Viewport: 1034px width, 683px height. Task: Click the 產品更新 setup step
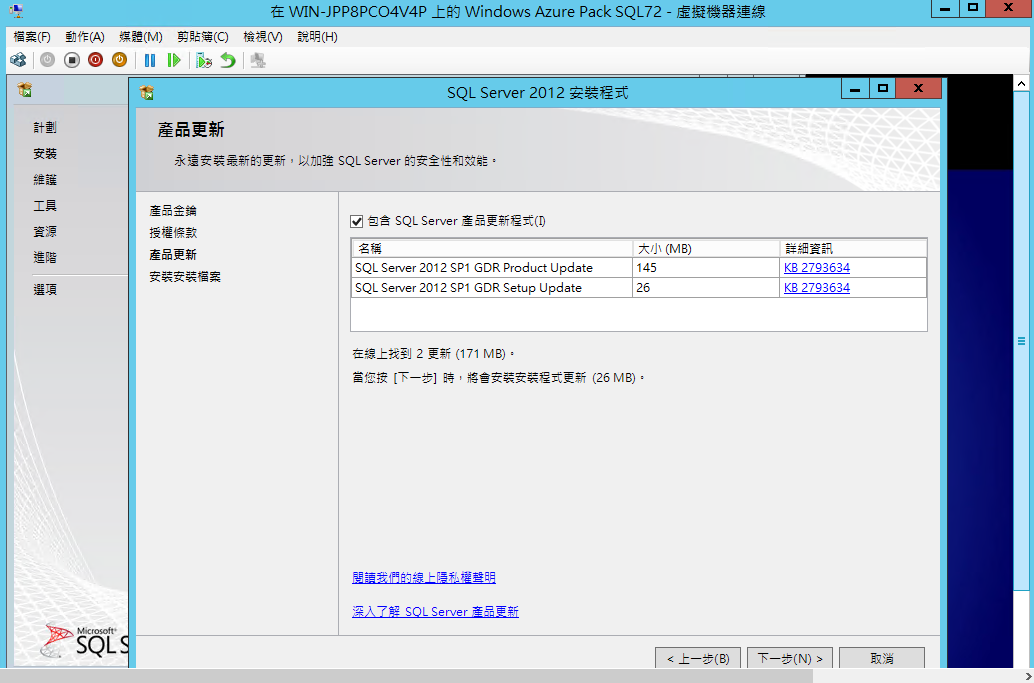pos(173,254)
